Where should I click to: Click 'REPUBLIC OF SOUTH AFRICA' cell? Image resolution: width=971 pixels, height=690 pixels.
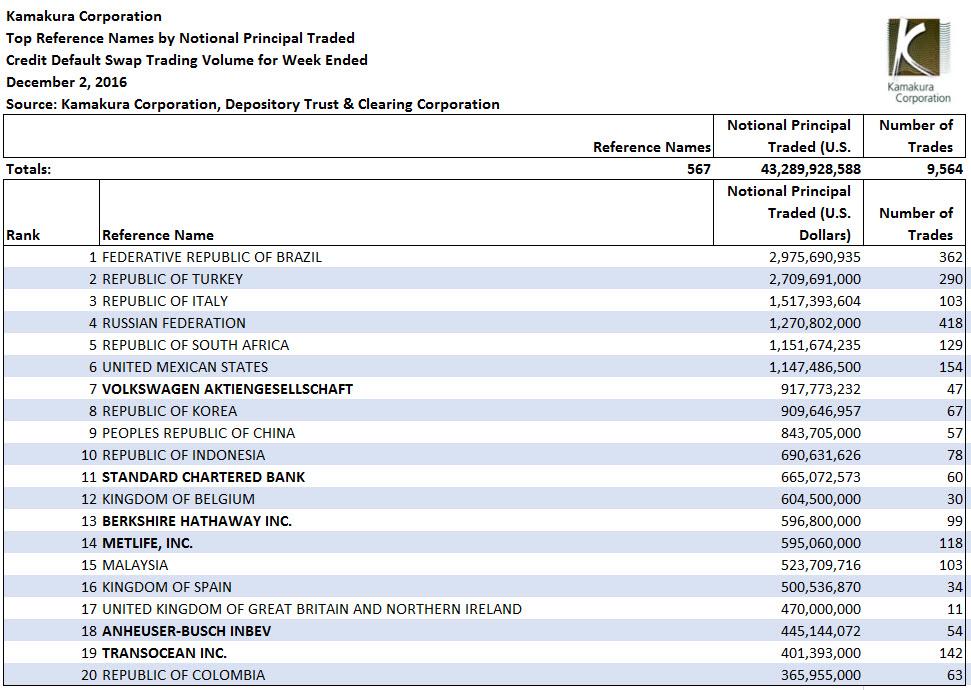[195, 345]
